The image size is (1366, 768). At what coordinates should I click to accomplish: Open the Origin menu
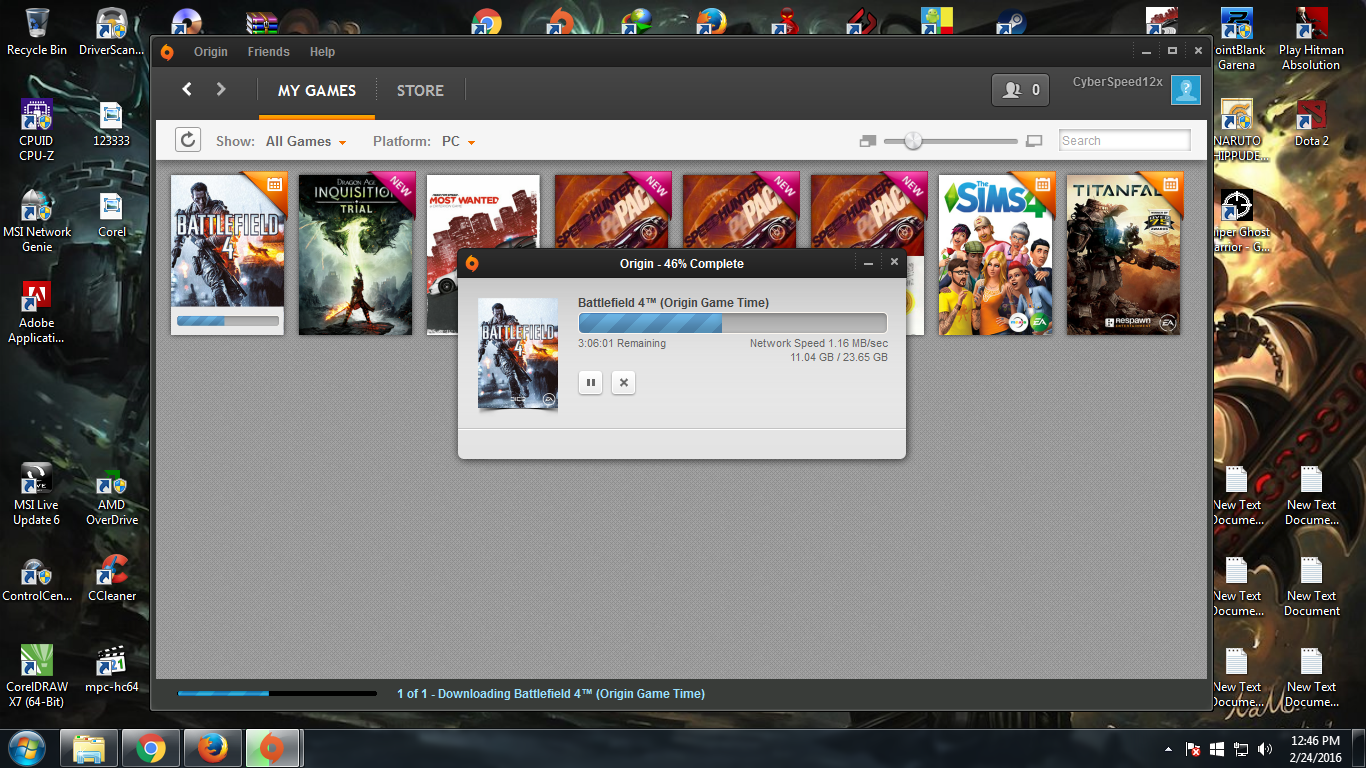point(211,52)
